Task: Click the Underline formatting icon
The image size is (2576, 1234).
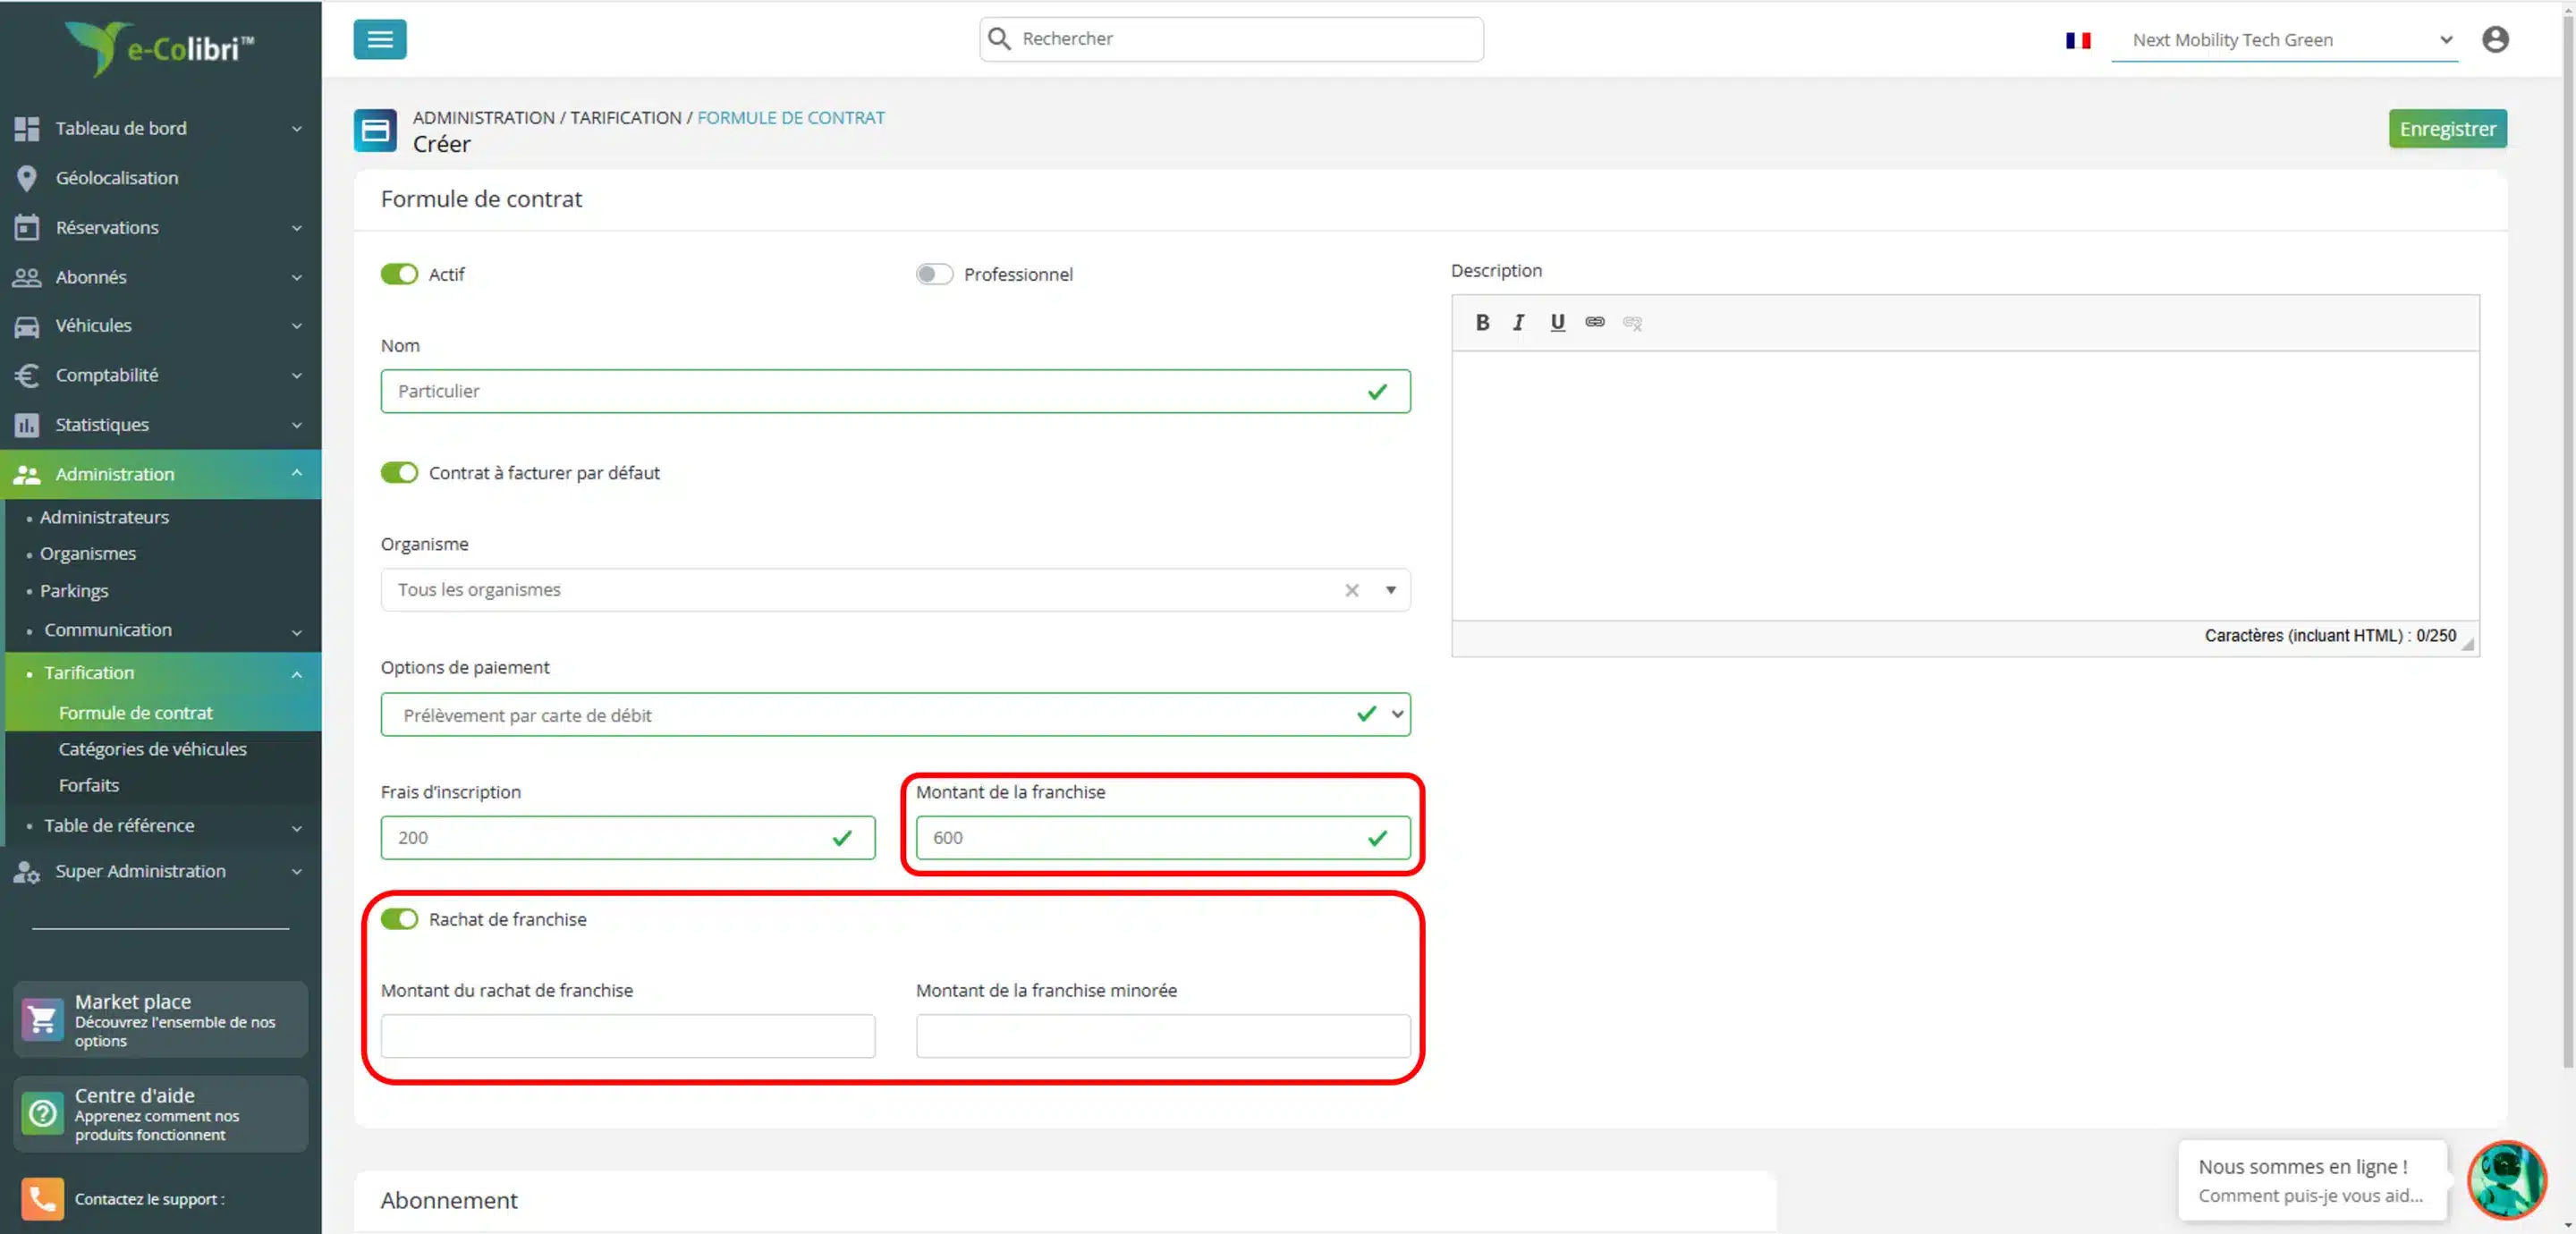Action: pyautogui.click(x=1557, y=322)
